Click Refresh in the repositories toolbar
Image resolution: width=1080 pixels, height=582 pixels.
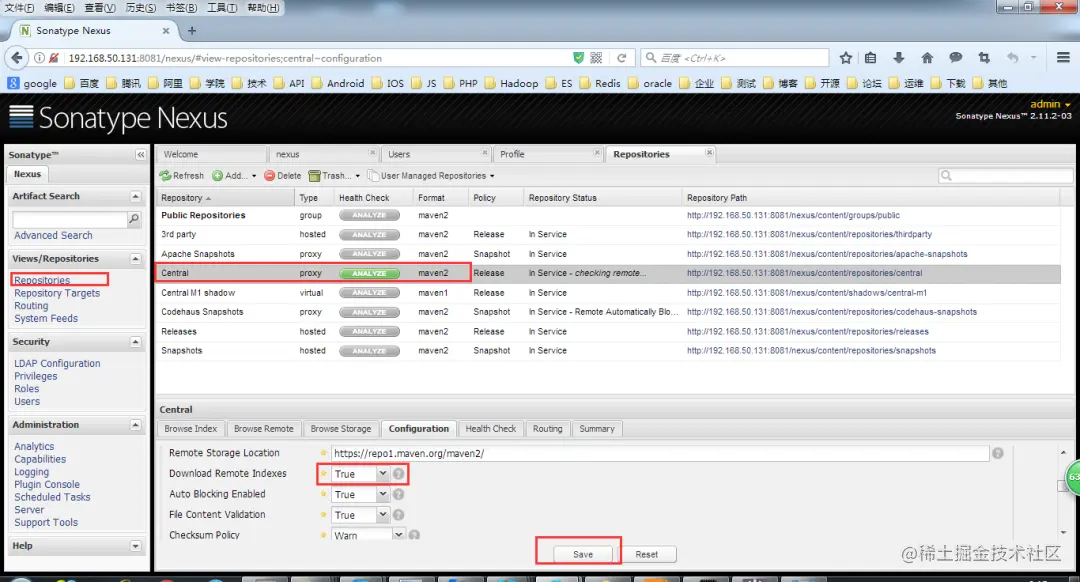(x=182, y=176)
